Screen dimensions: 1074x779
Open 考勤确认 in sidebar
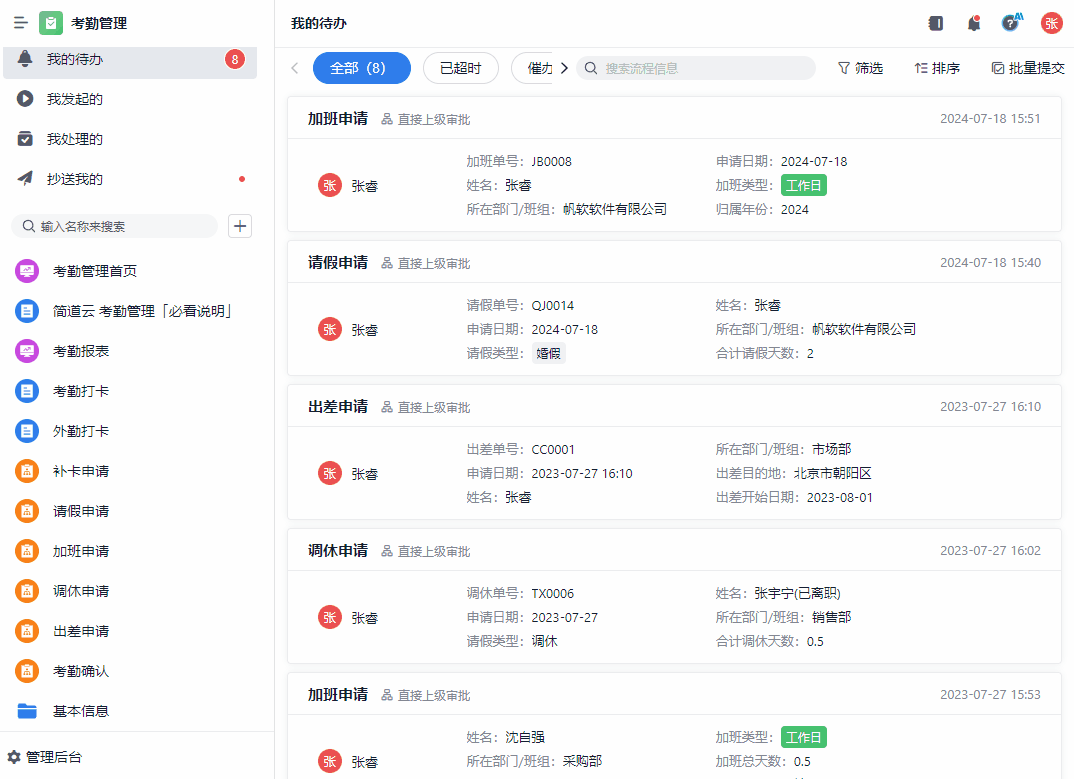pos(130,671)
